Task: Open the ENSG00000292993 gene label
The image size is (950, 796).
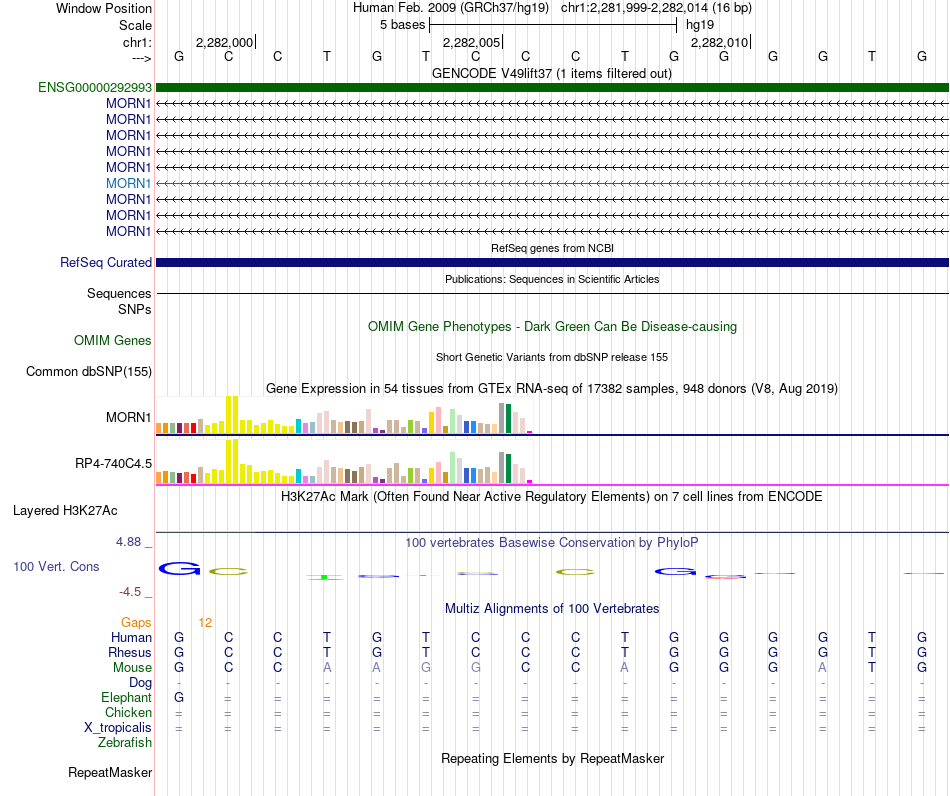Action: [95, 87]
